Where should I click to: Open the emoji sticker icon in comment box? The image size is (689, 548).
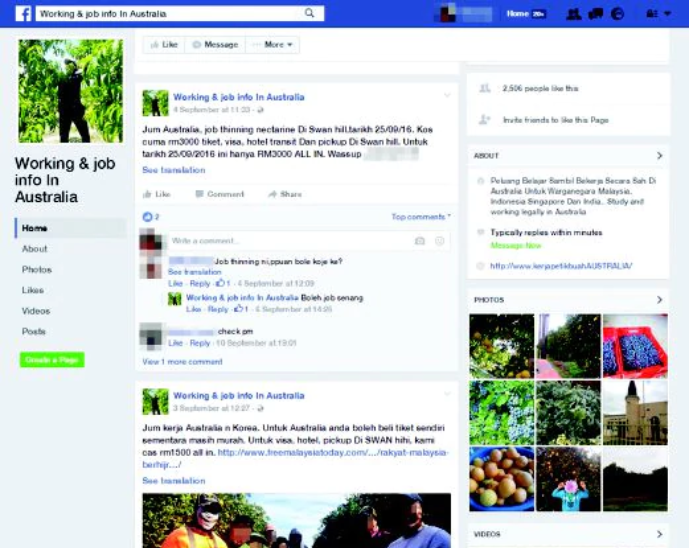pyautogui.click(x=439, y=241)
